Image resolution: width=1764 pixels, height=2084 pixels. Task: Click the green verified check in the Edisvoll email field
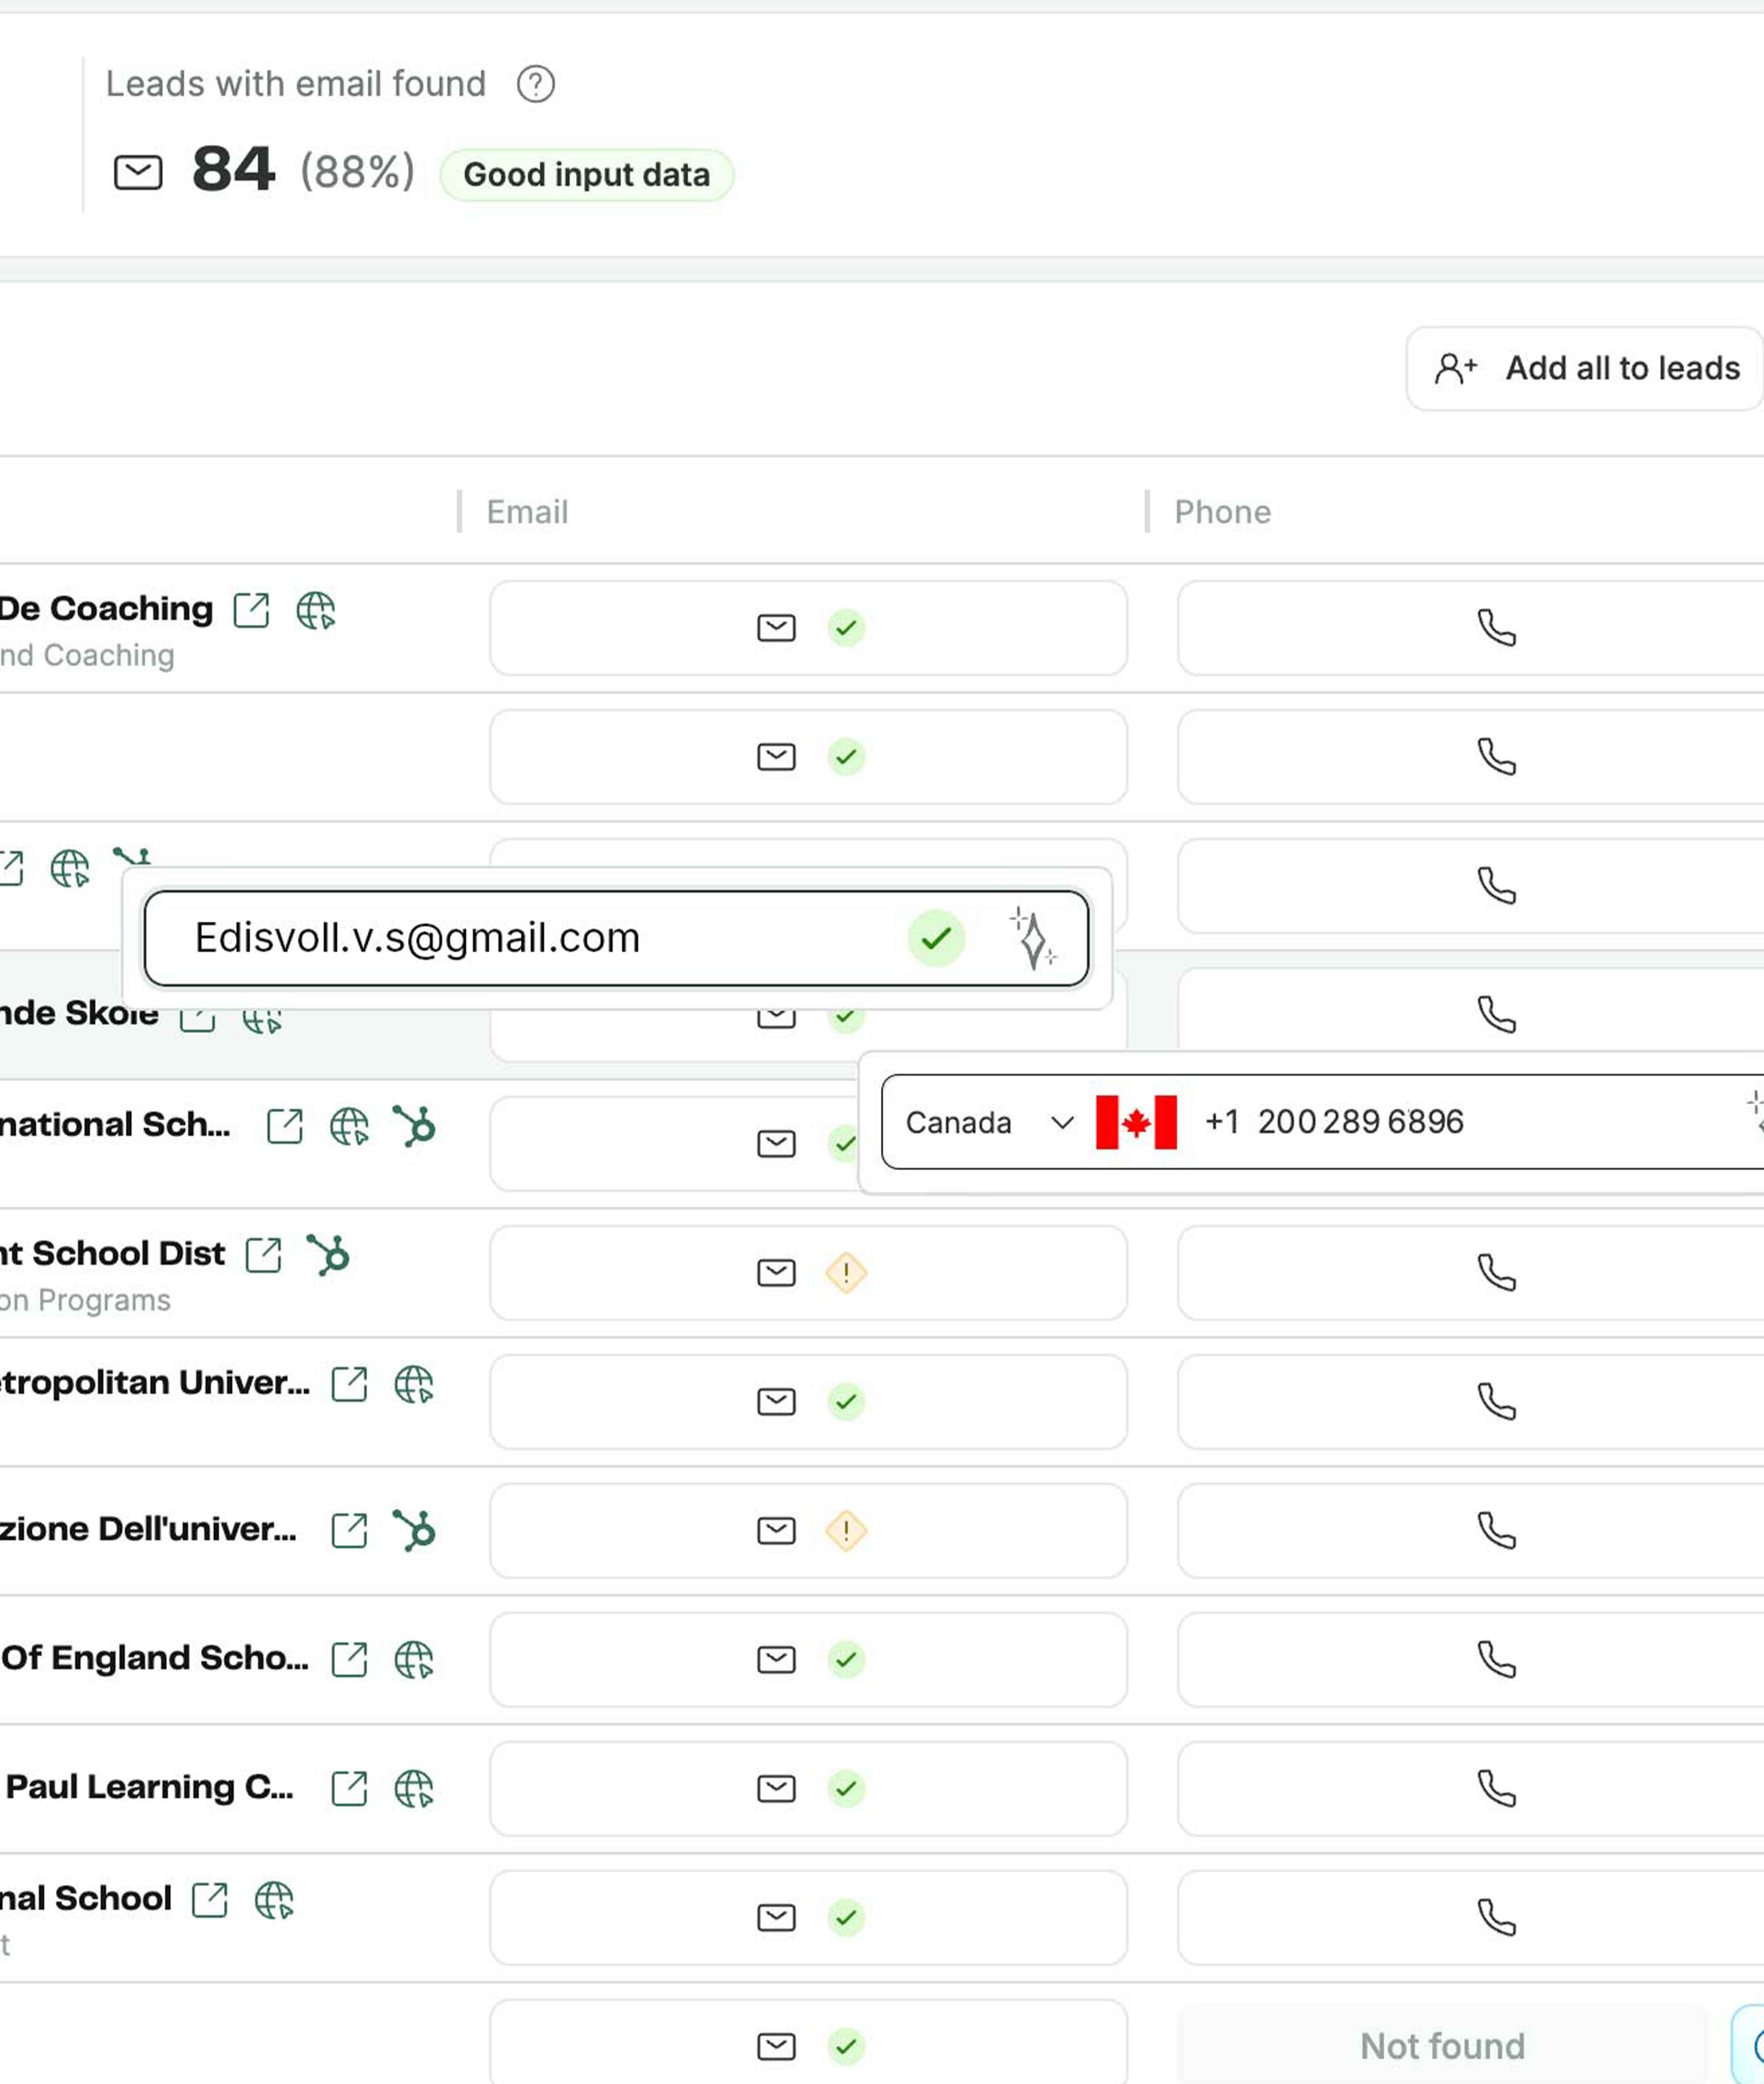click(936, 938)
